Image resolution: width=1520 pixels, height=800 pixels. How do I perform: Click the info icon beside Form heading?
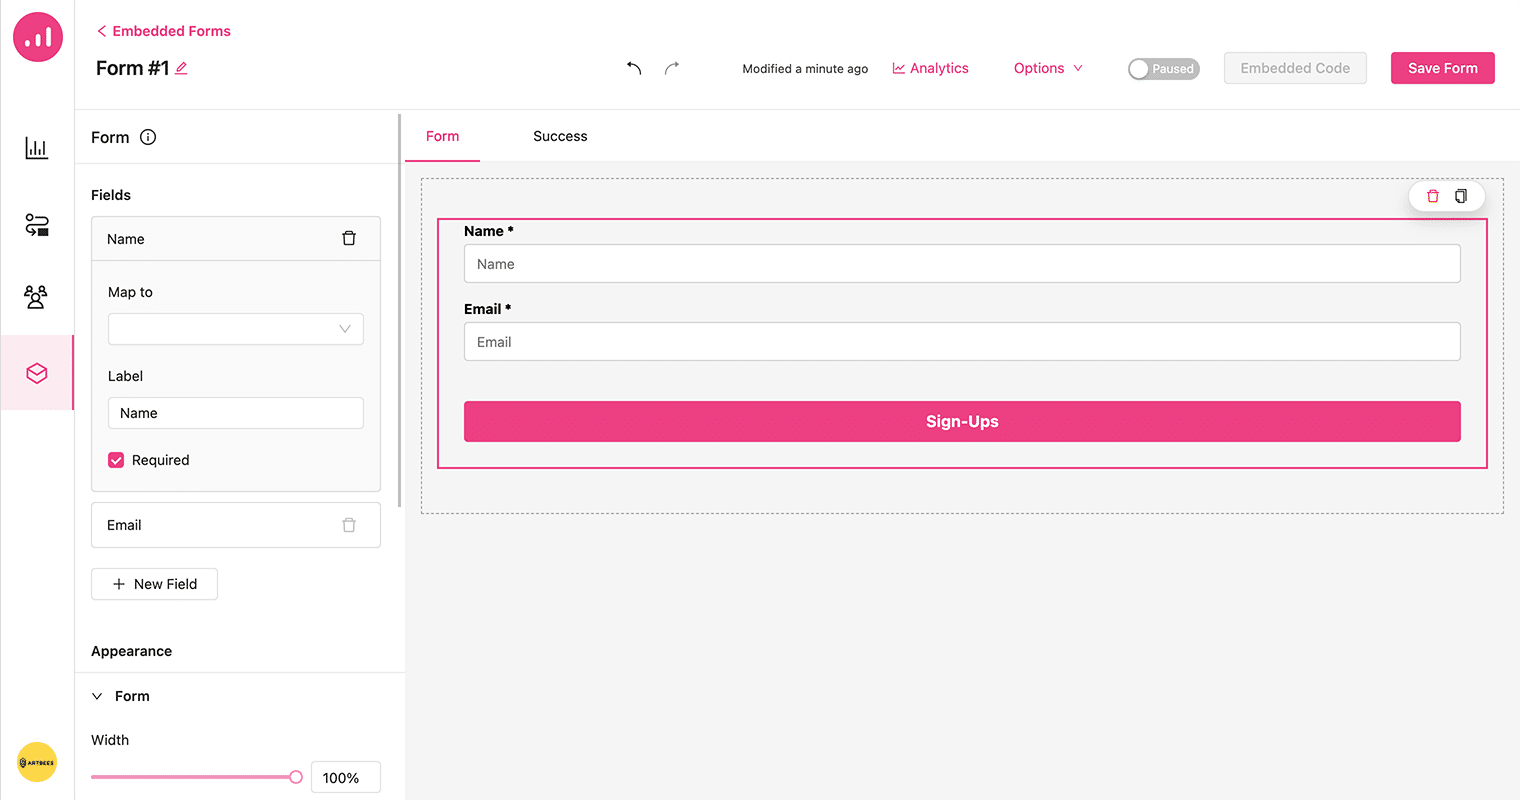point(148,137)
